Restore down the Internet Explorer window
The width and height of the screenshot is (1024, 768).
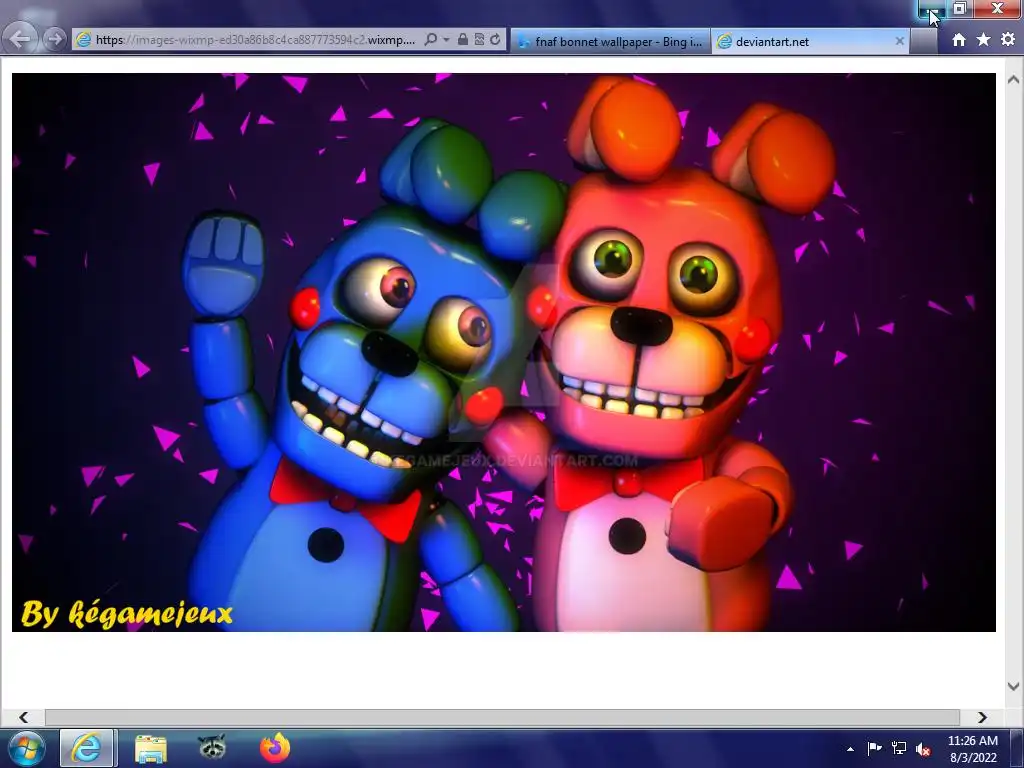tap(959, 8)
